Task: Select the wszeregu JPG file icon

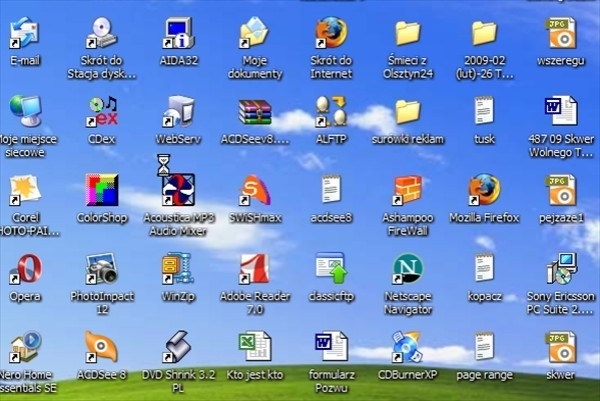Action: click(561, 33)
